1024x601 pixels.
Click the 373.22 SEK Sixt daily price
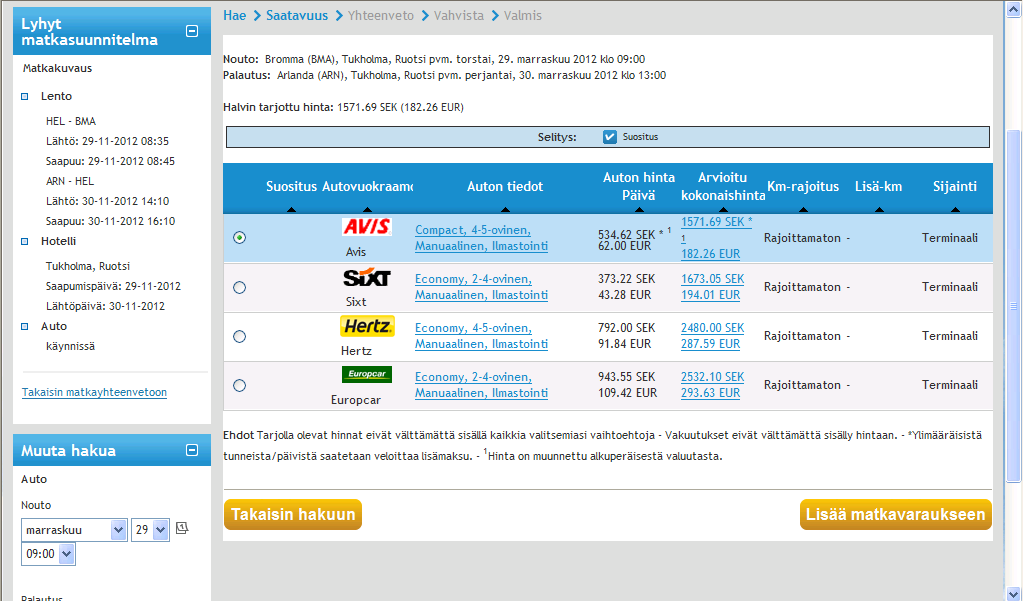pos(626,279)
